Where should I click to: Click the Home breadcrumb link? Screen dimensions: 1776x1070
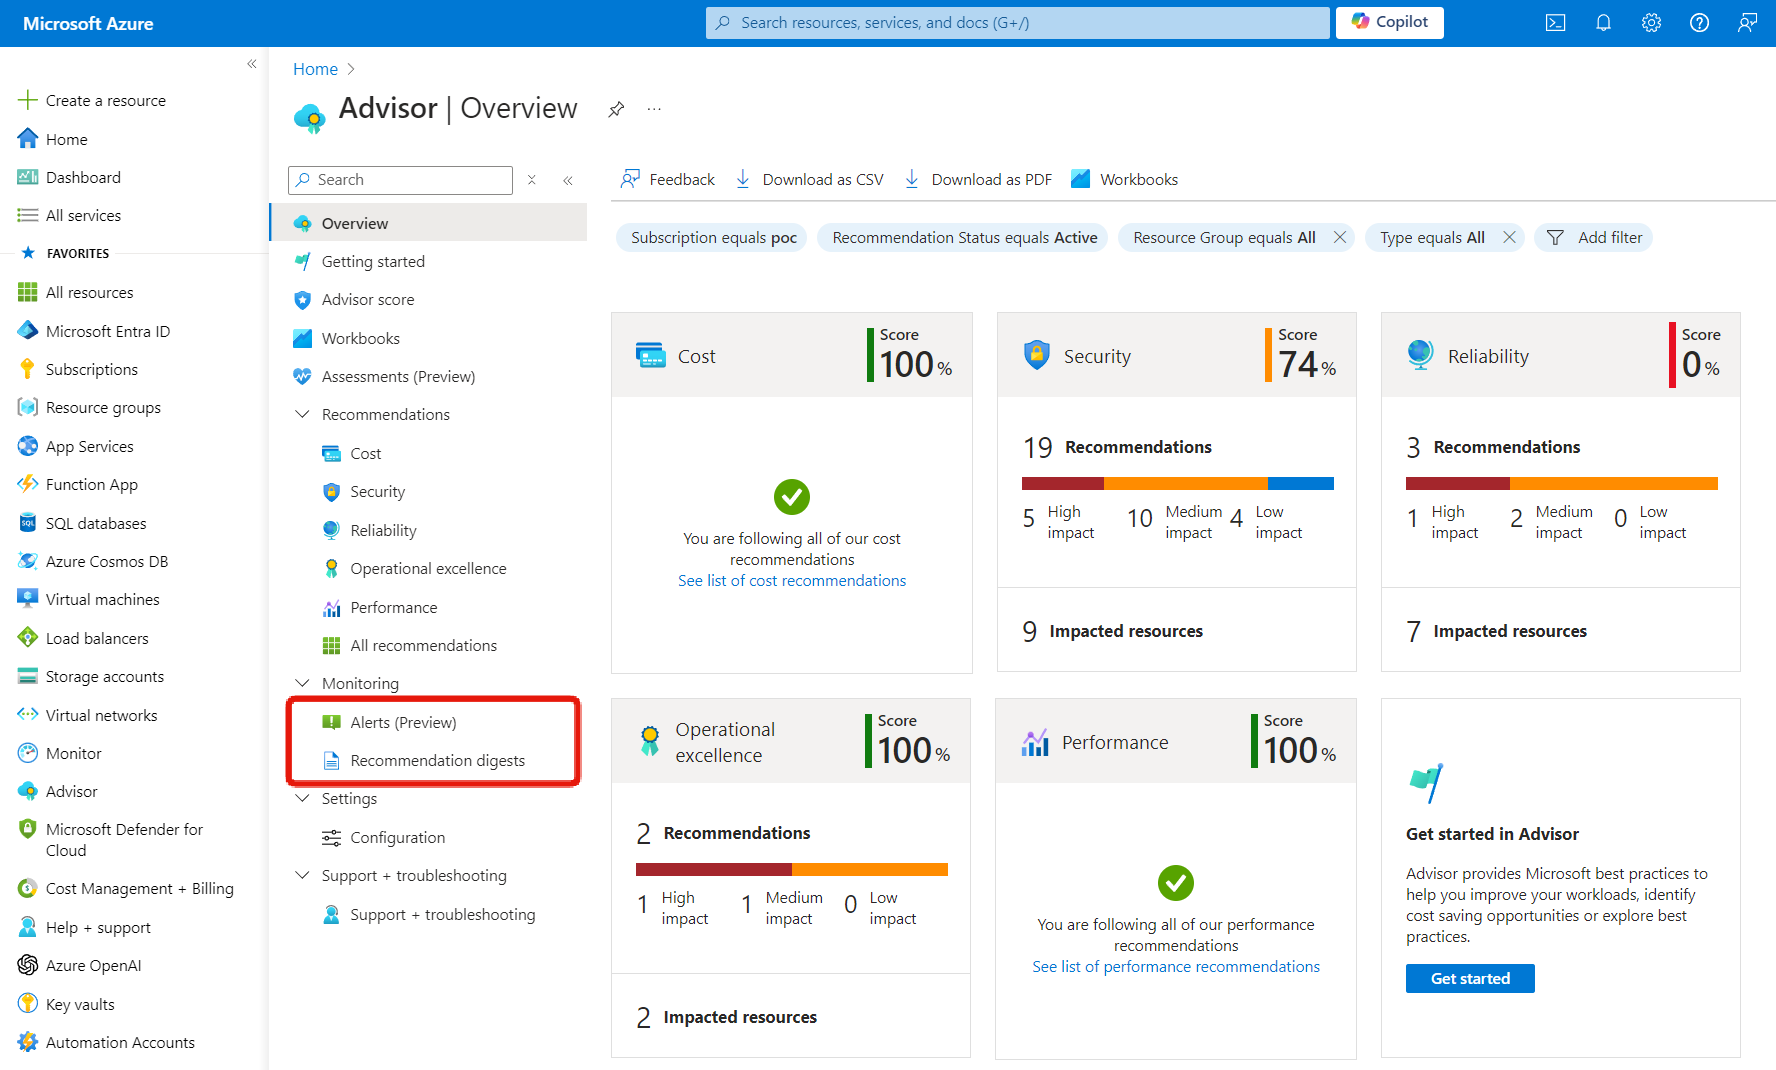(315, 69)
